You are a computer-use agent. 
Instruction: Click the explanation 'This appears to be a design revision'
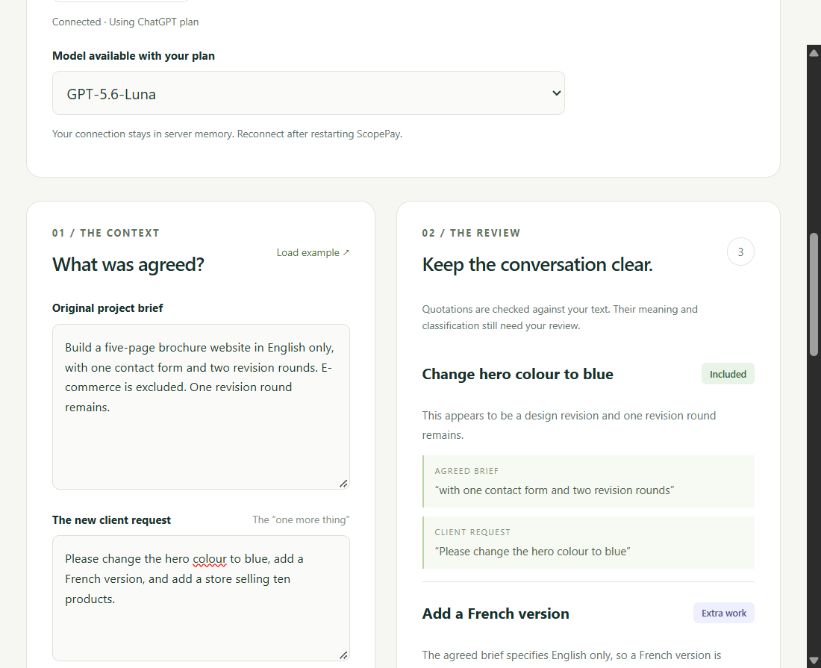click(569, 425)
